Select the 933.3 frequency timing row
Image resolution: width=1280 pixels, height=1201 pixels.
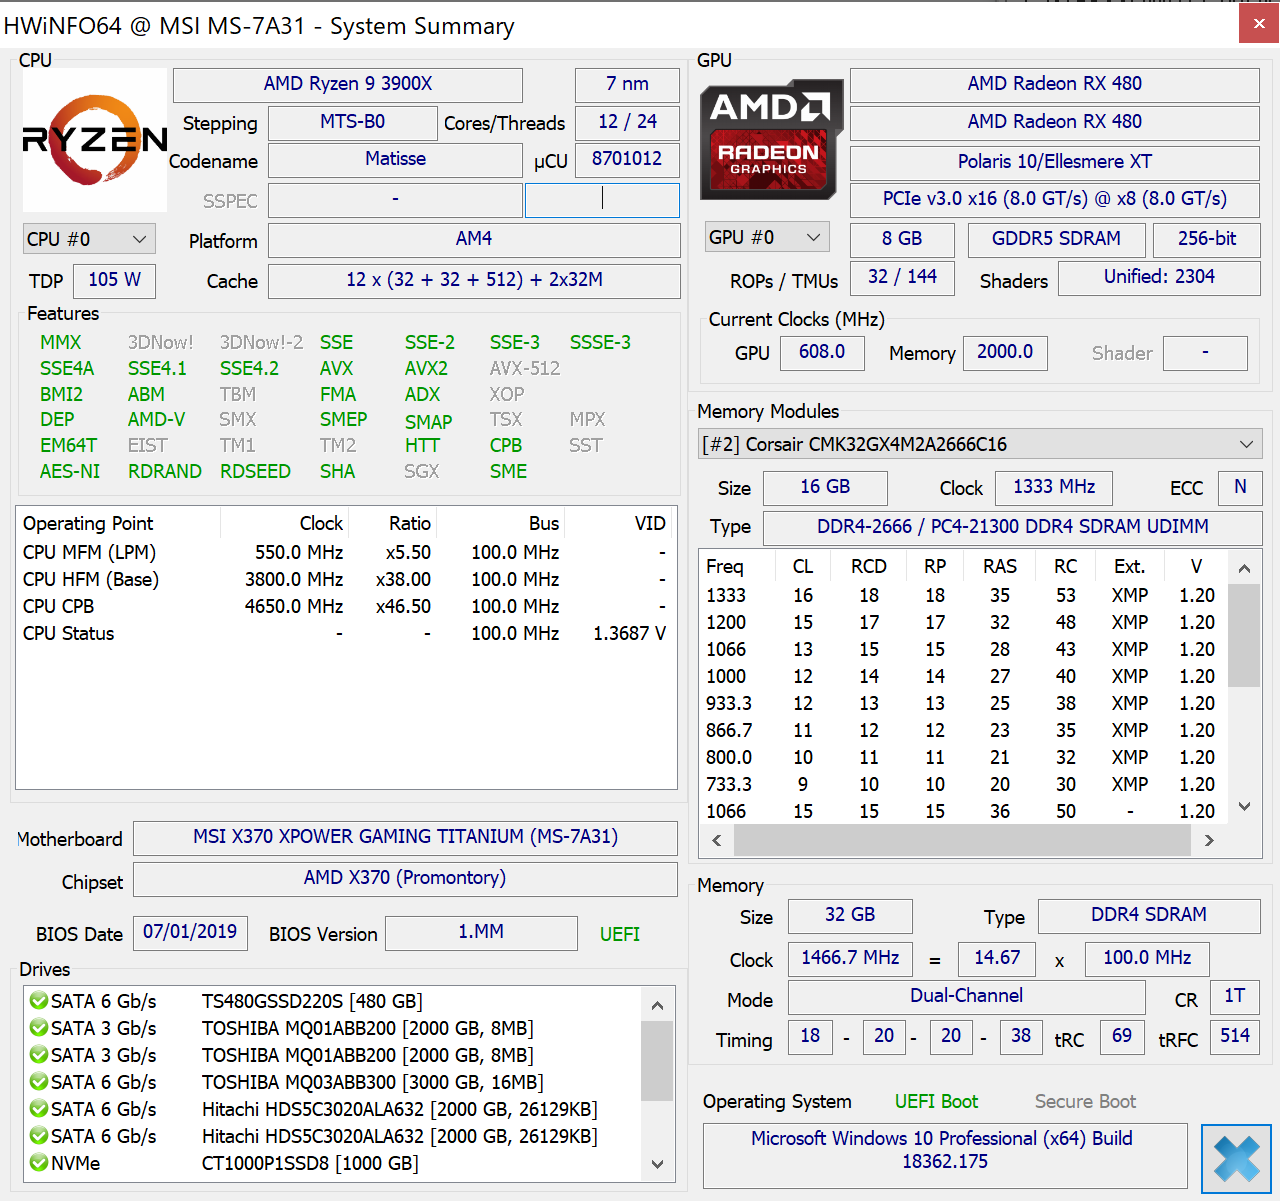tap(964, 703)
